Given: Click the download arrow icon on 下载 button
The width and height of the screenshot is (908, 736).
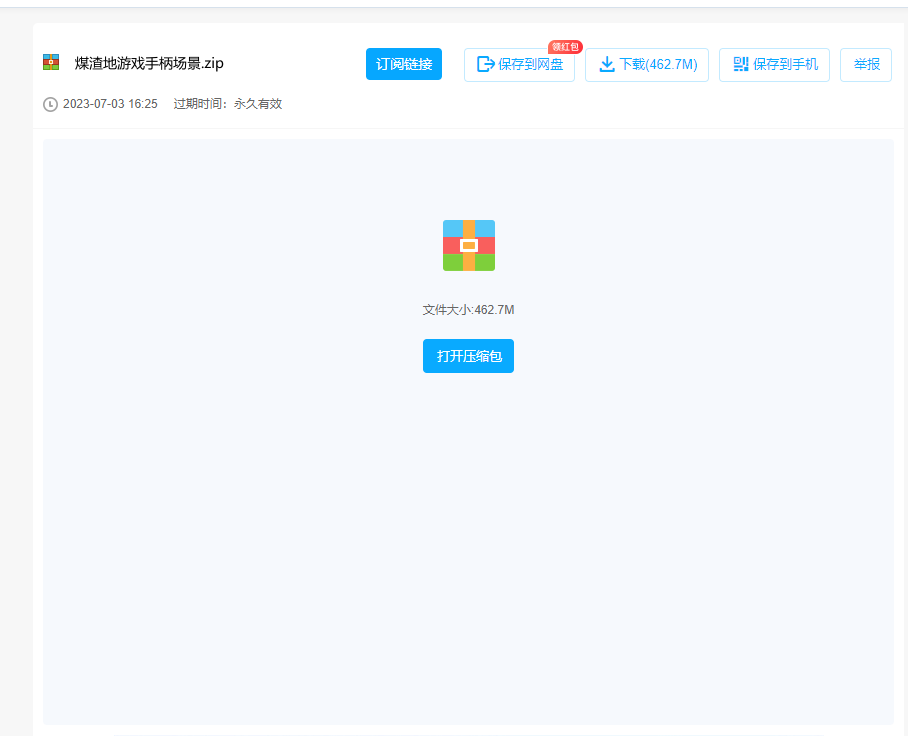Looking at the screenshot, I should tap(607, 63).
